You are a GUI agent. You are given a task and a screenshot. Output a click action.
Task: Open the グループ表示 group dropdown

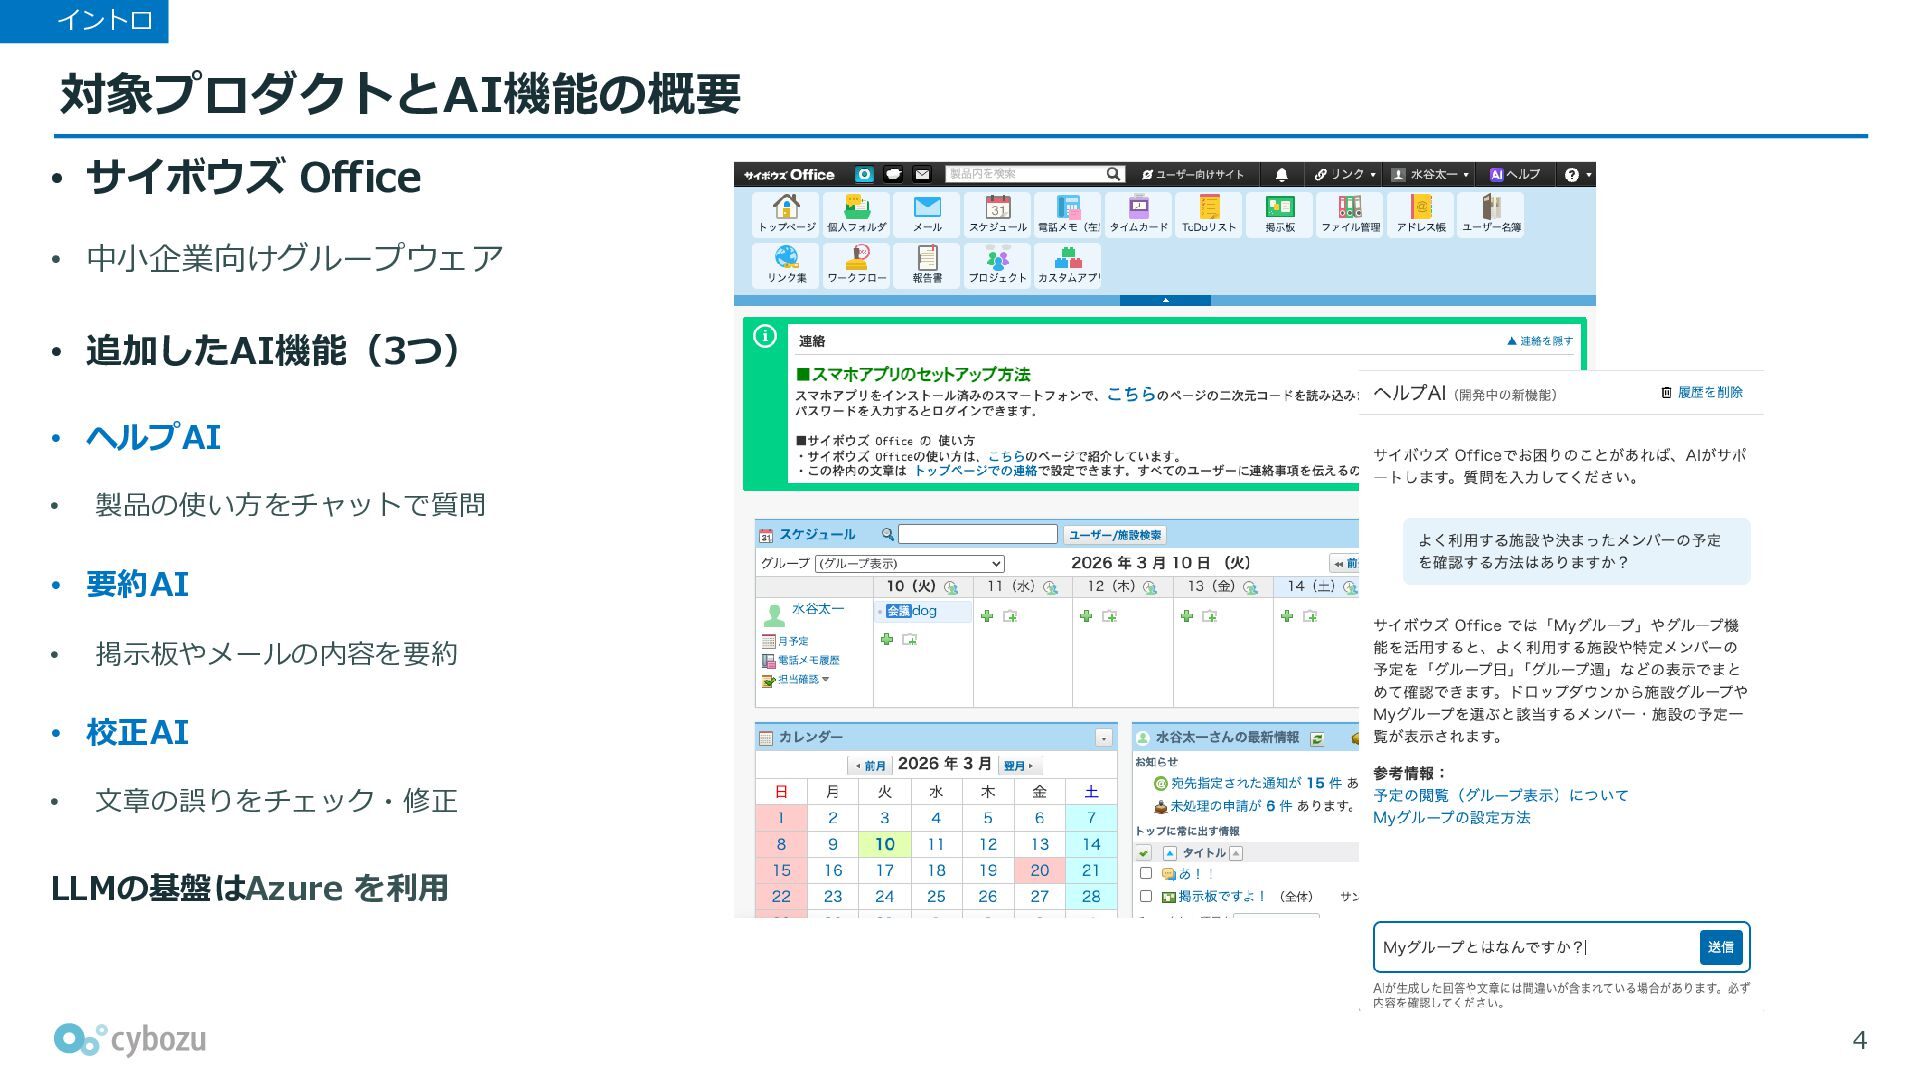[909, 564]
